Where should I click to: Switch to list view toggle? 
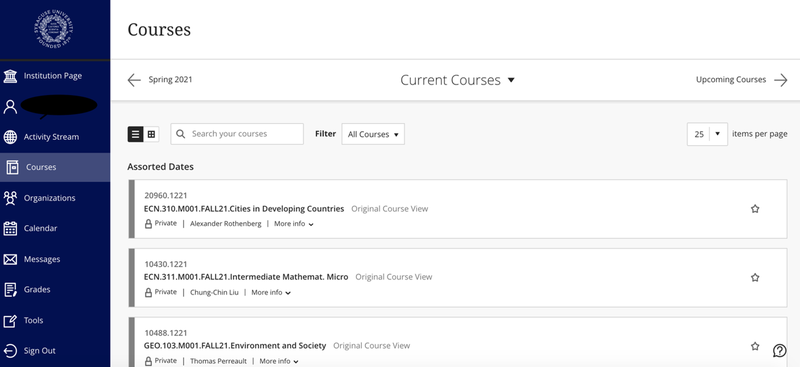(x=135, y=134)
